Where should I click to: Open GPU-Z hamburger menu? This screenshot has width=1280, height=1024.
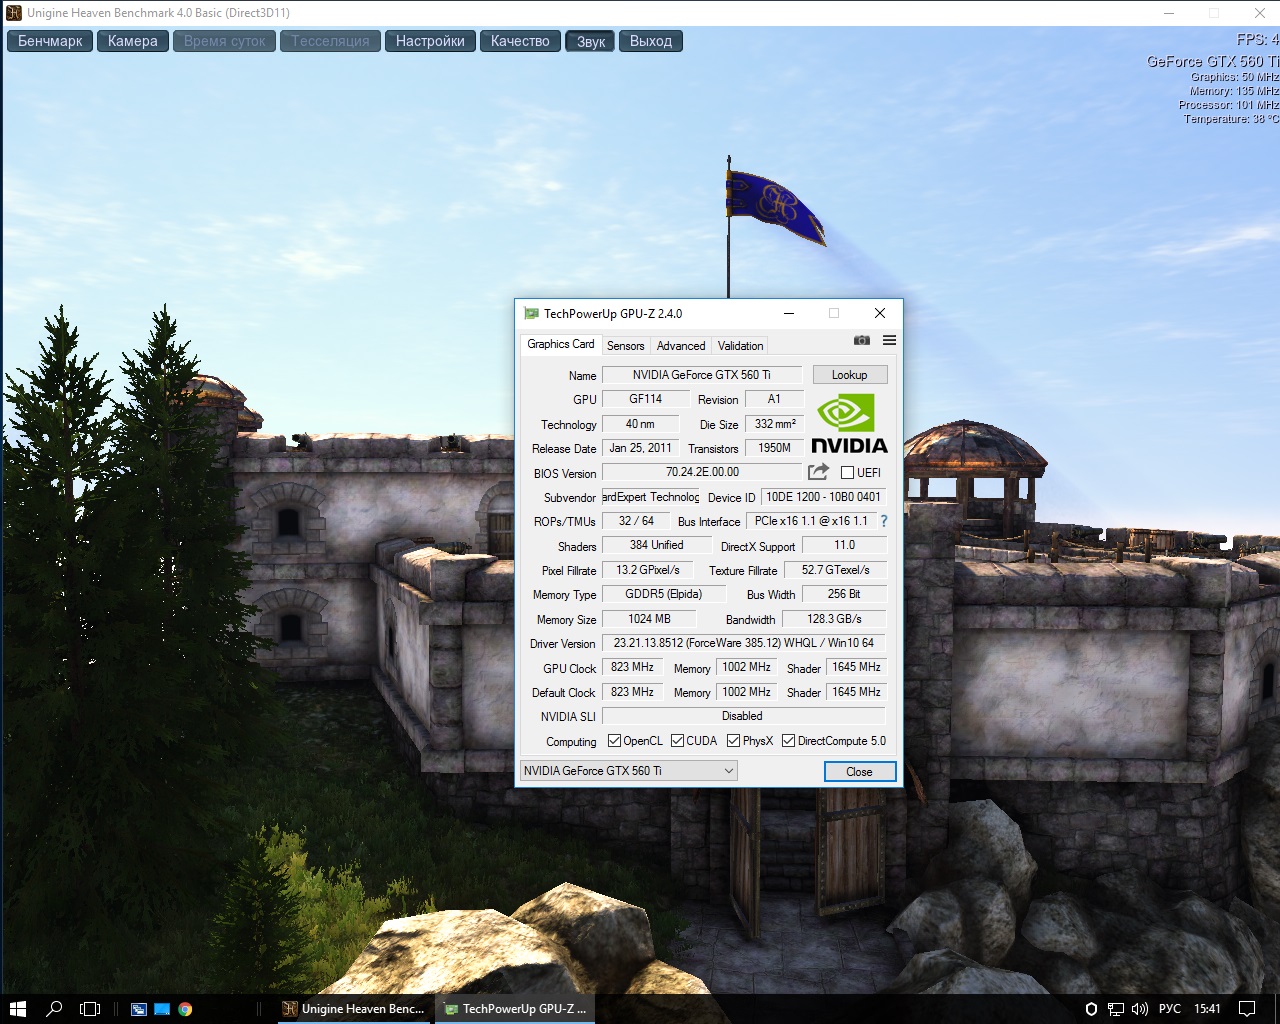coord(889,341)
